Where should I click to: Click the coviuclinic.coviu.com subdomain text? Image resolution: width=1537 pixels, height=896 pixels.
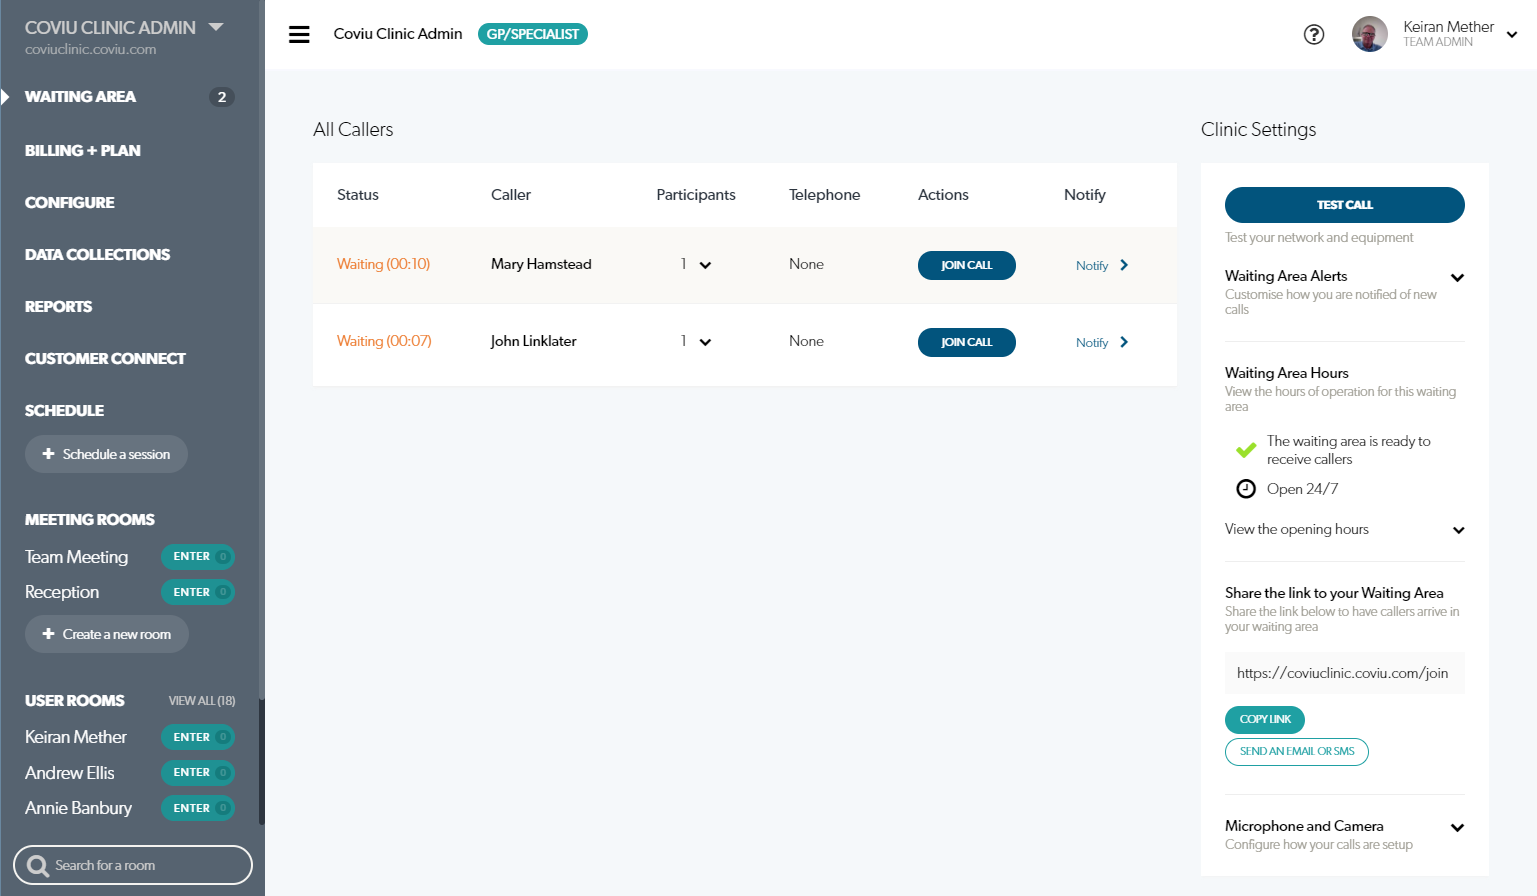91,49
